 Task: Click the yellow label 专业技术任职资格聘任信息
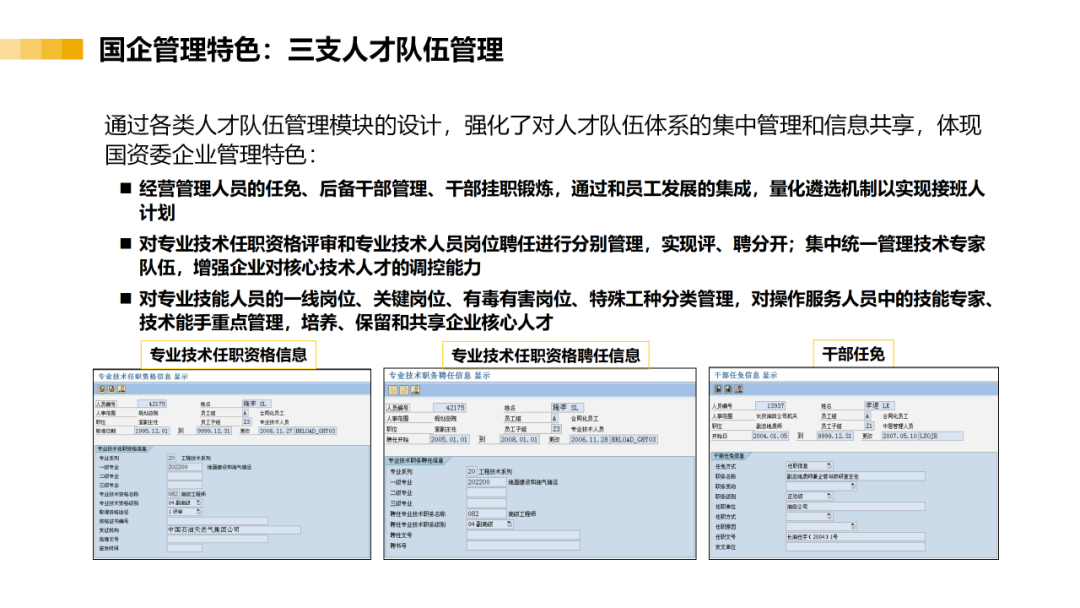tap(545, 355)
